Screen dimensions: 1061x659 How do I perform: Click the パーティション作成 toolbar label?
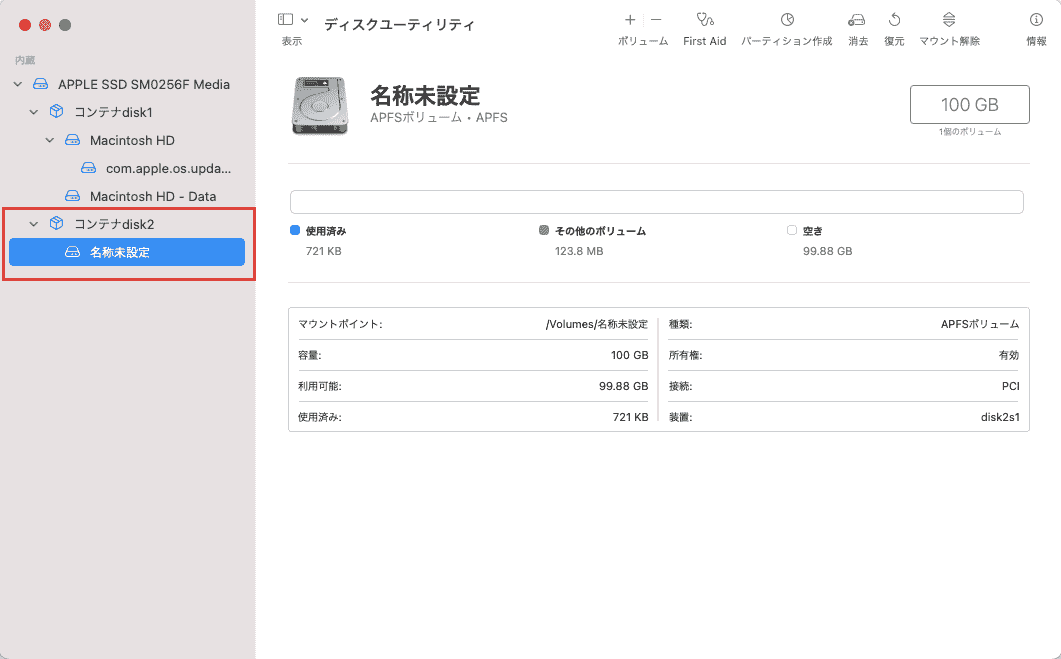786,41
